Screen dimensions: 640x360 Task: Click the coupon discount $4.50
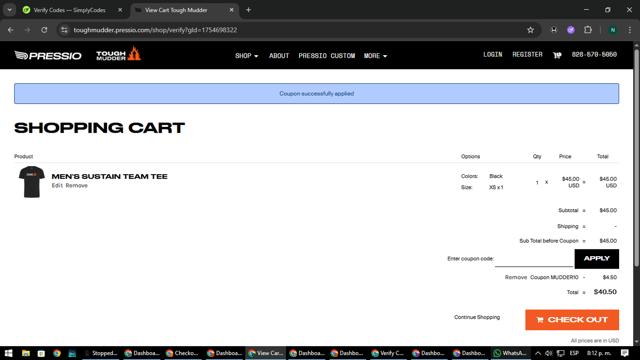[610, 277]
